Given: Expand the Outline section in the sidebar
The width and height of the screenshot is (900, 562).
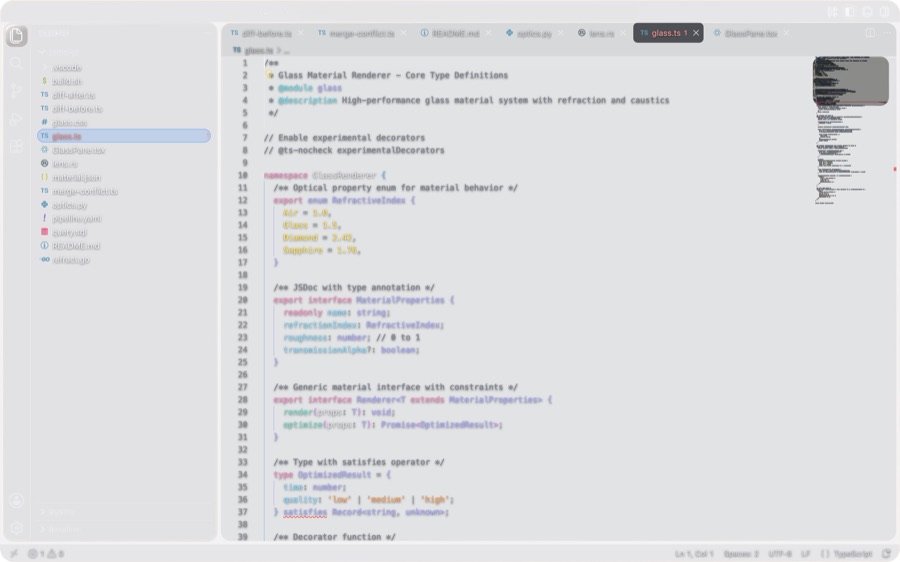Looking at the screenshot, I should [123, 511].
